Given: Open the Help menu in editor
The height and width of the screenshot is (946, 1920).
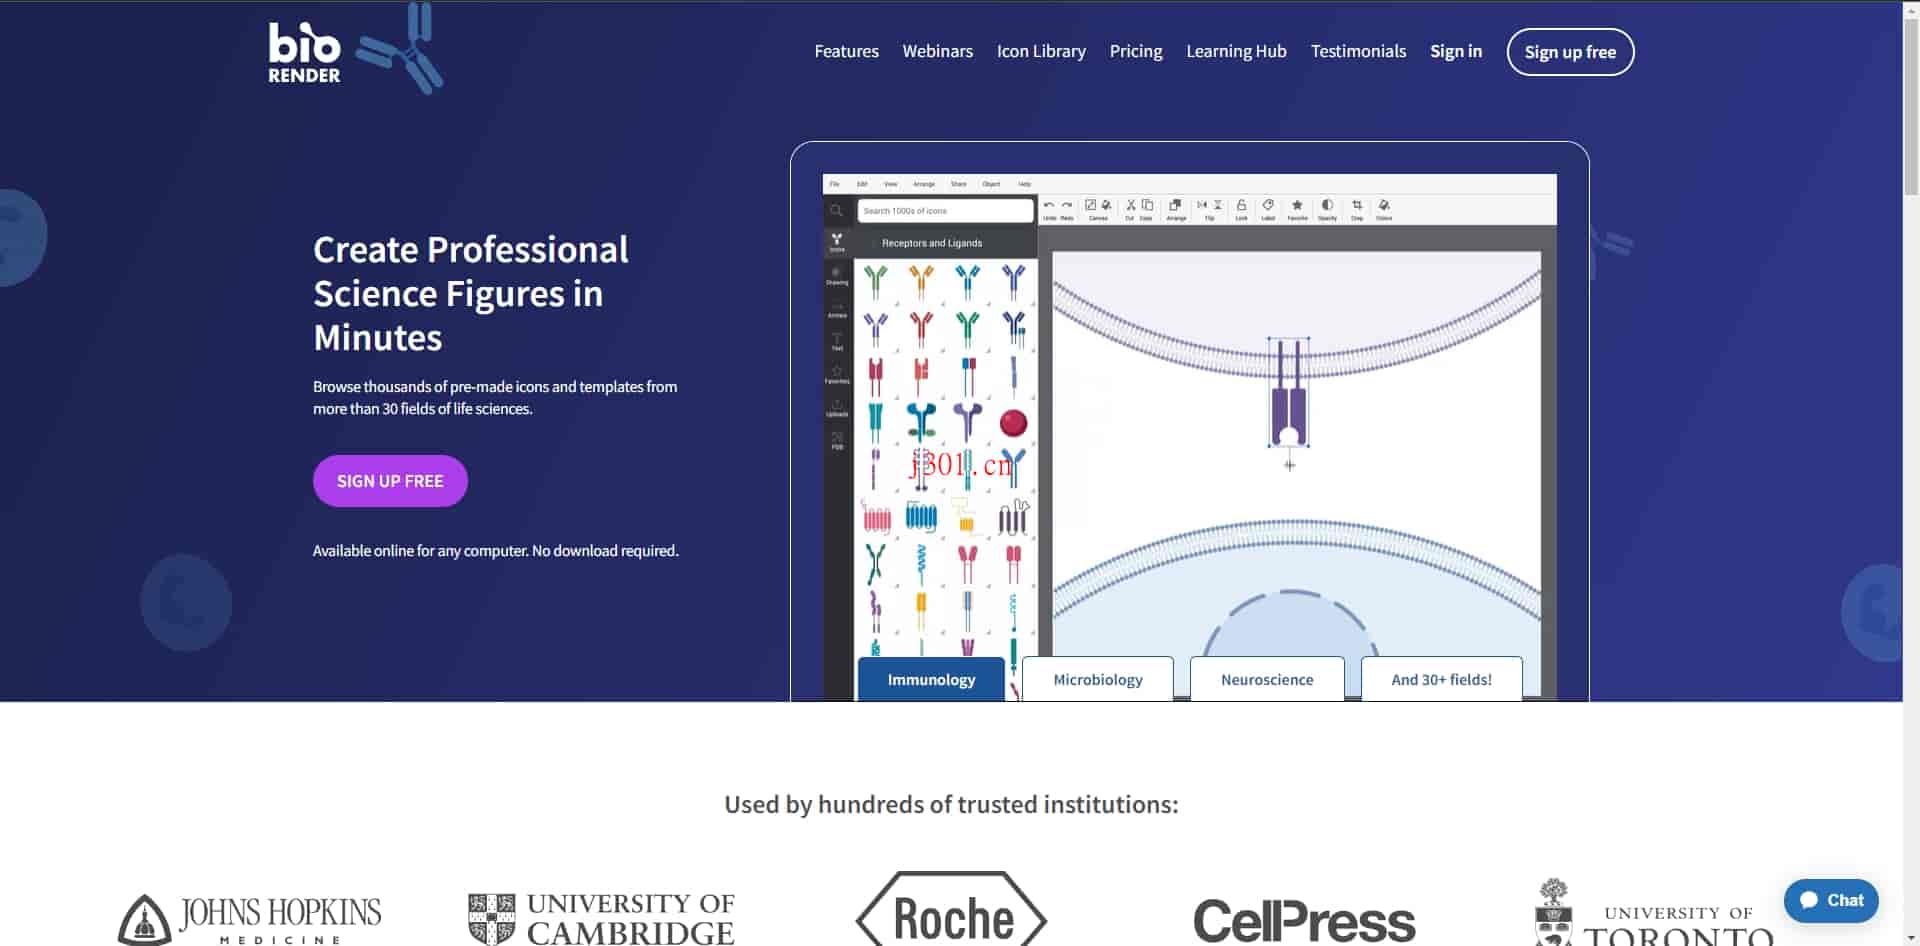Looking at the screenshot, I should tap(1024, 184).
